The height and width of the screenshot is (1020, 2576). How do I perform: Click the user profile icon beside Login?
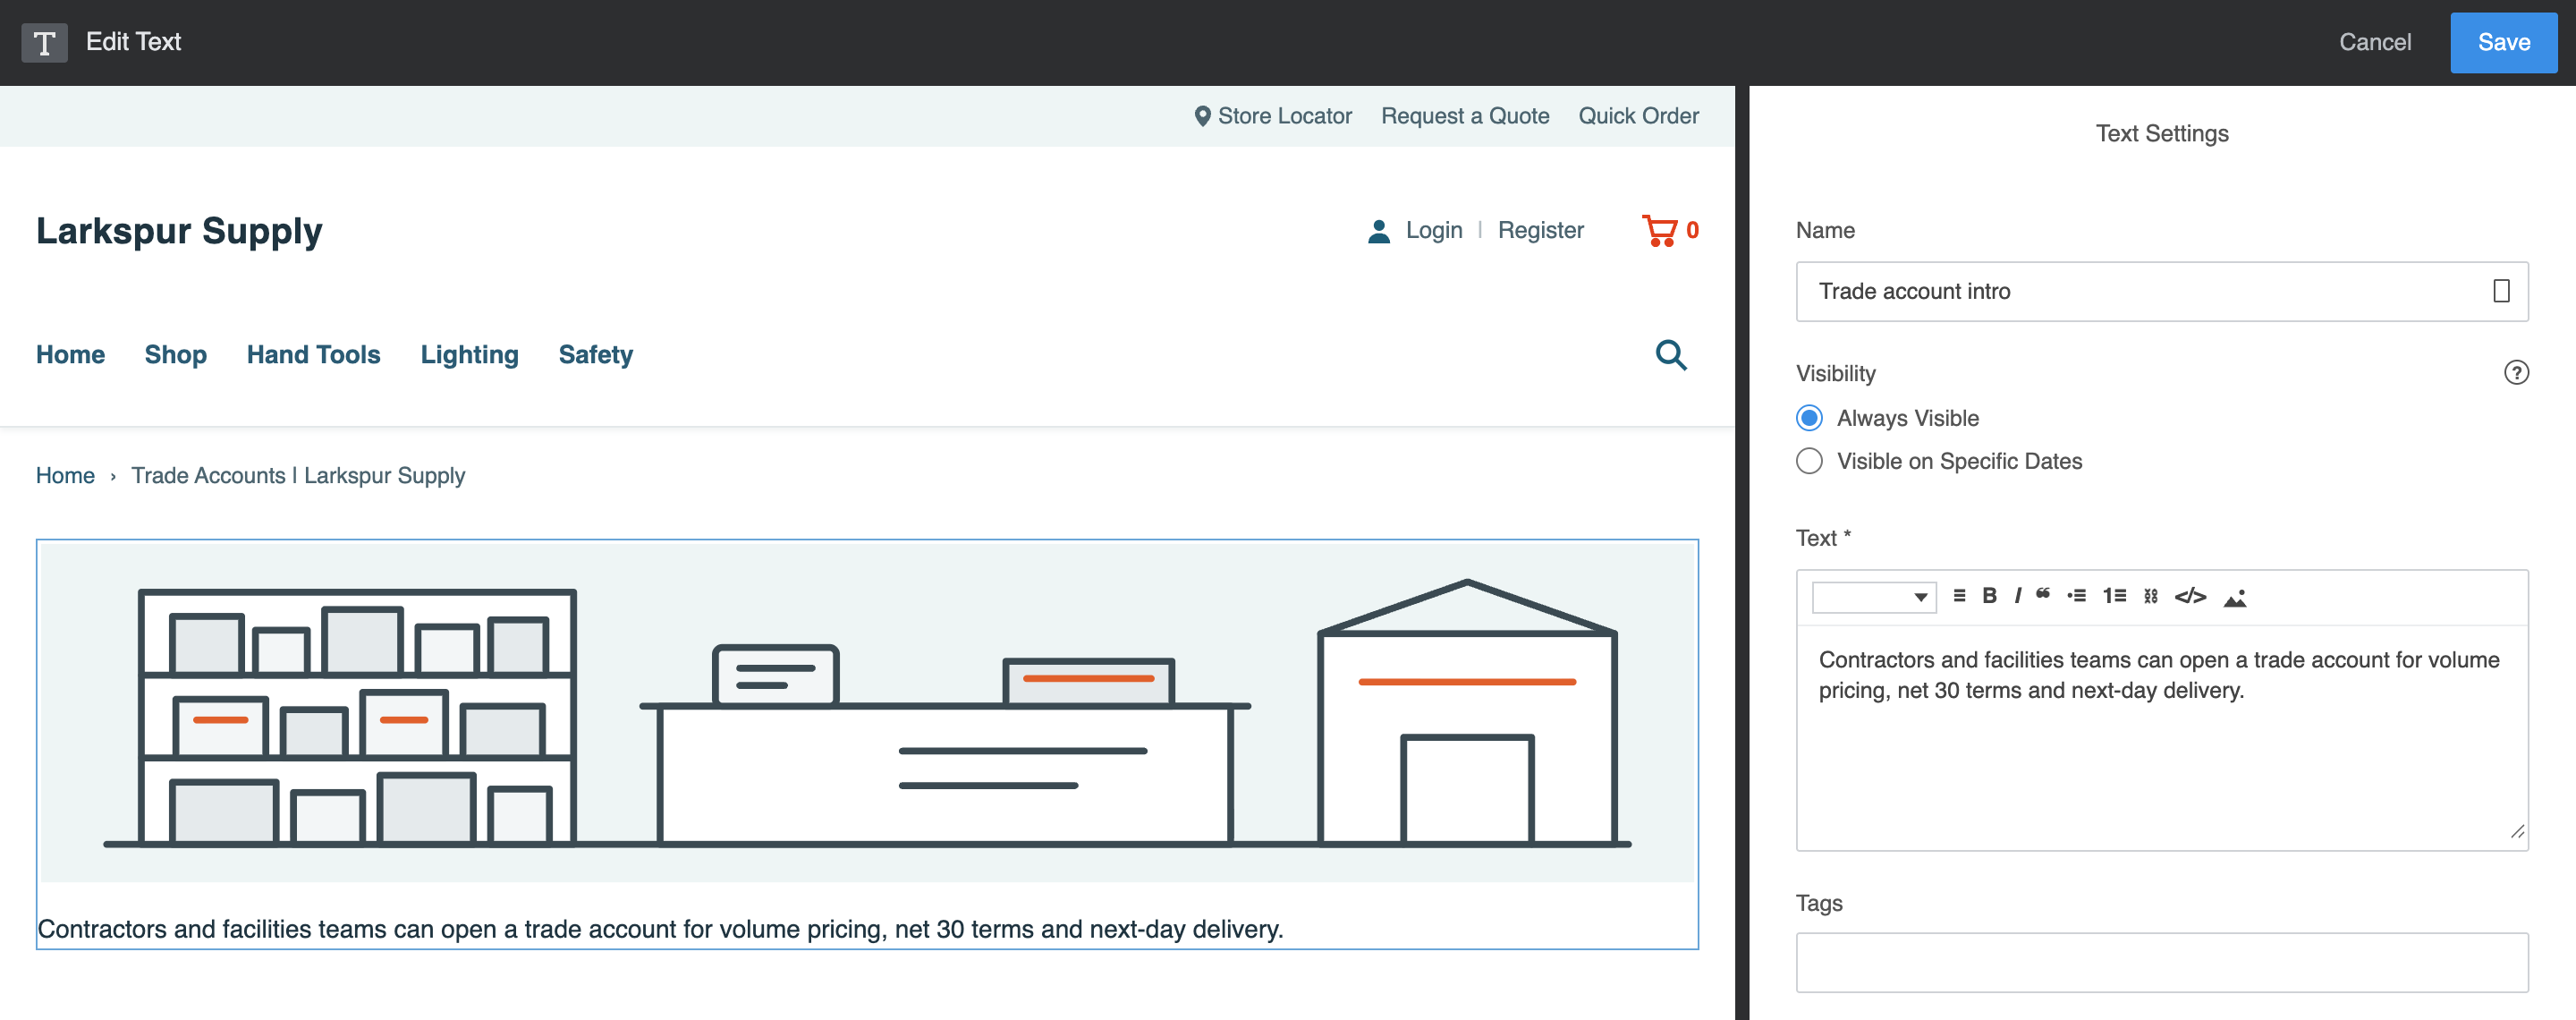pyautogui.click(x=1378, y=231)
